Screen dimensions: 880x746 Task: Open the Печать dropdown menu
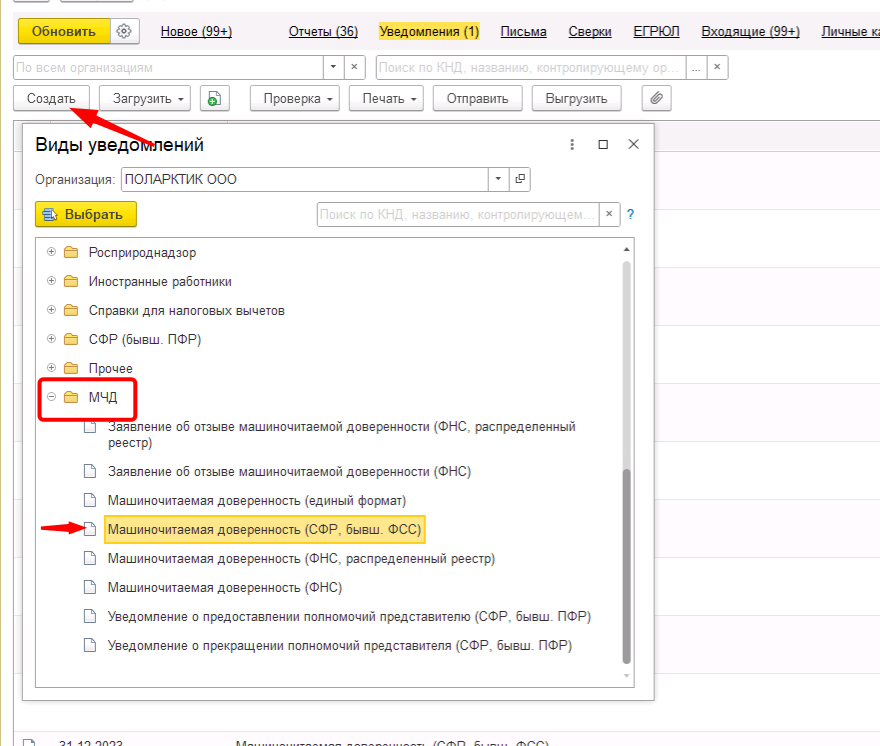(388, 98)
